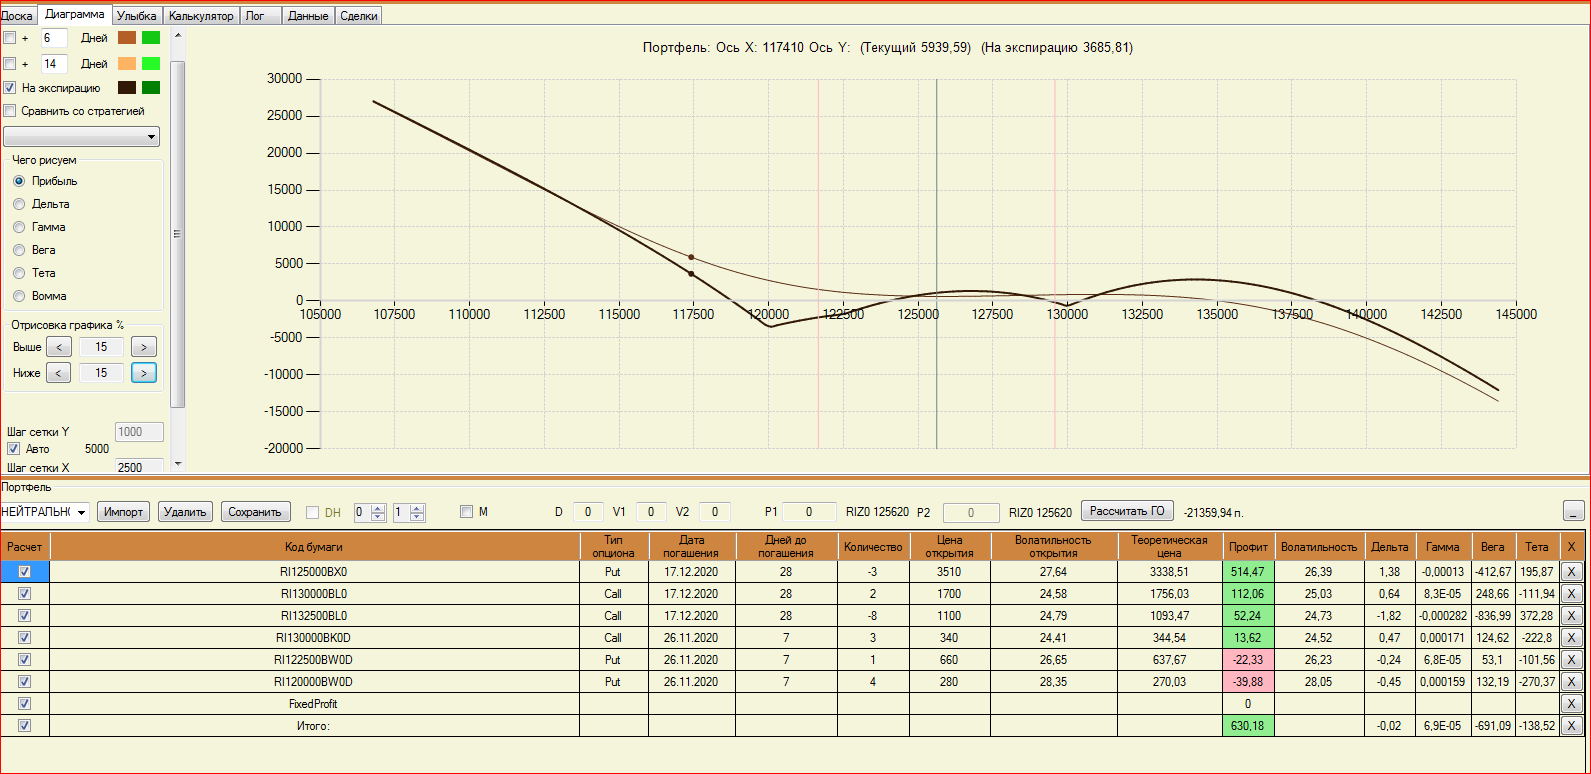This screenshot has width=1591, height=774.
Task: Pick the dark brown На экспирацию swatch
Action: click(127, 88)
